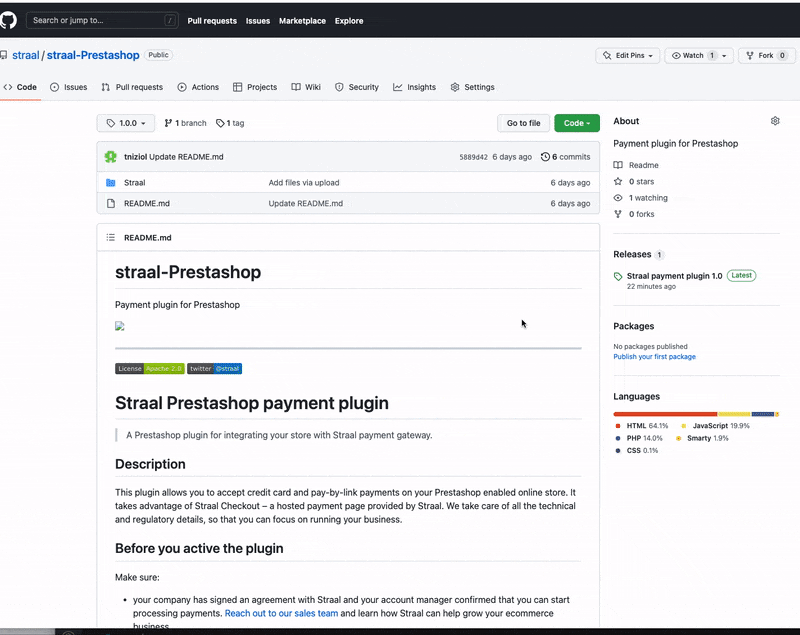
Task: Open the Wiki tab
Action: (306, 87)
